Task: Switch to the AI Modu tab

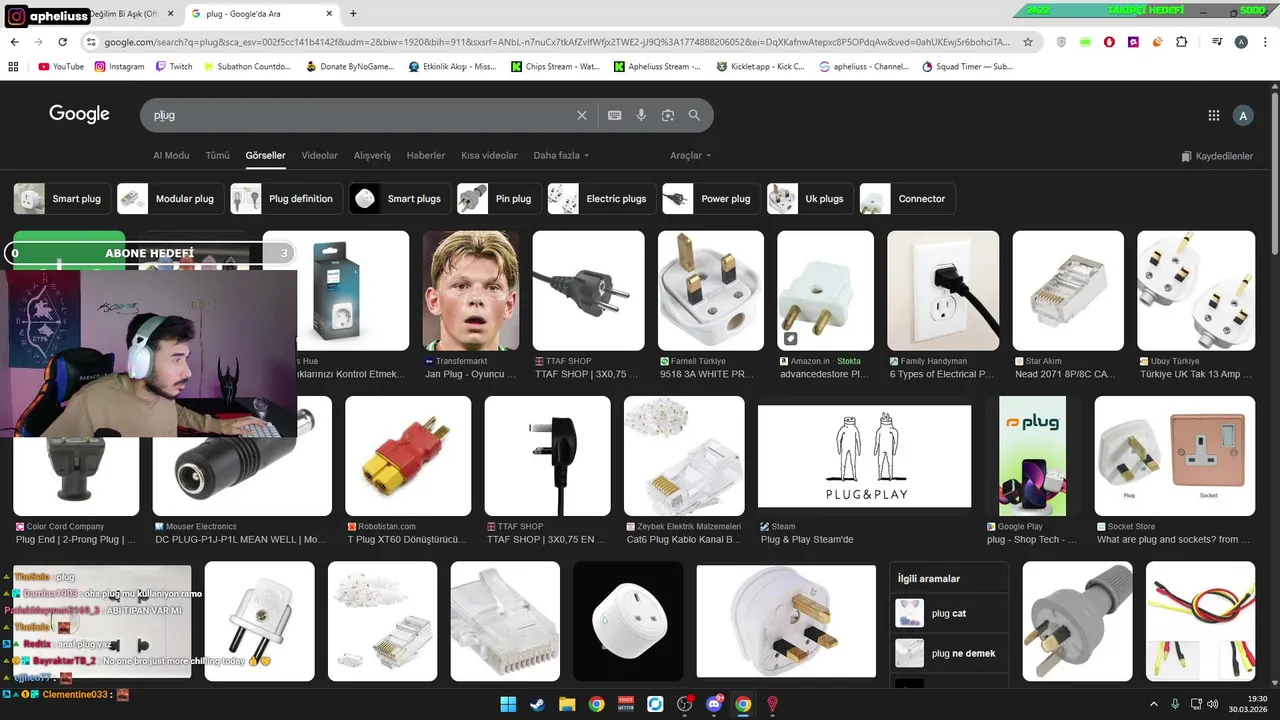Action: click(171, 155)
